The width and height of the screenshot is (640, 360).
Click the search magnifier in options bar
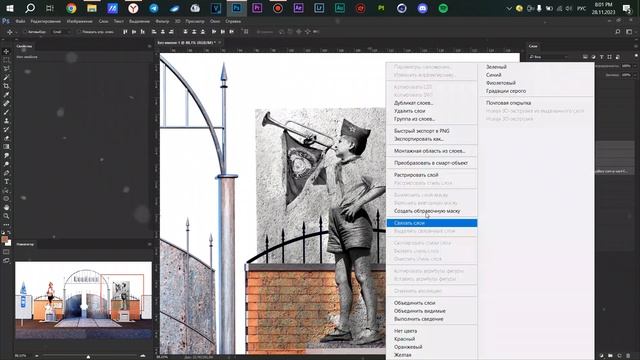point(618,31)
